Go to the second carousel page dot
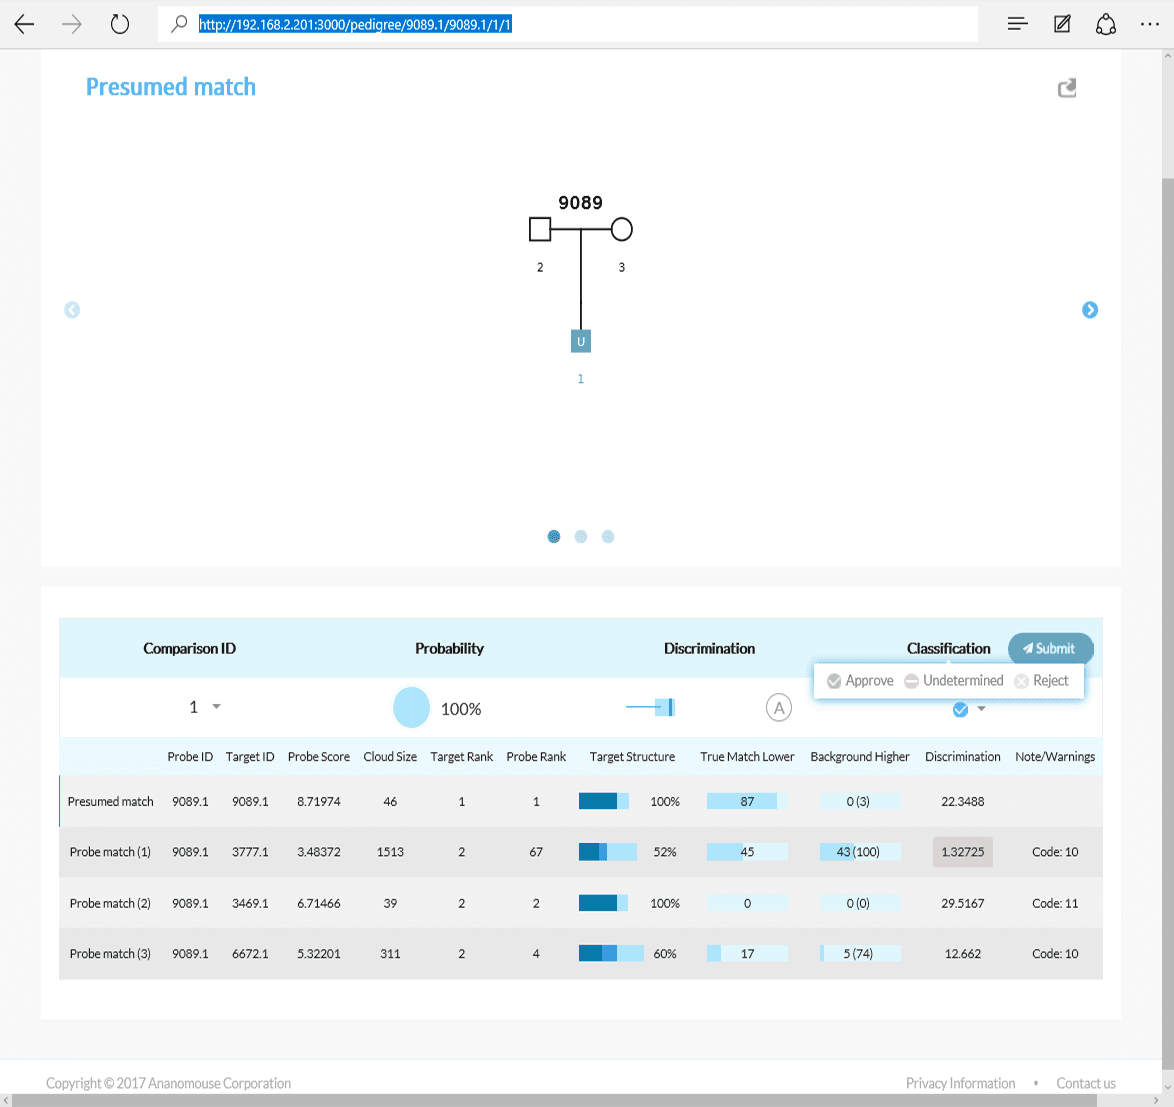1174x1107 pixels. click(x=581, y=537)
